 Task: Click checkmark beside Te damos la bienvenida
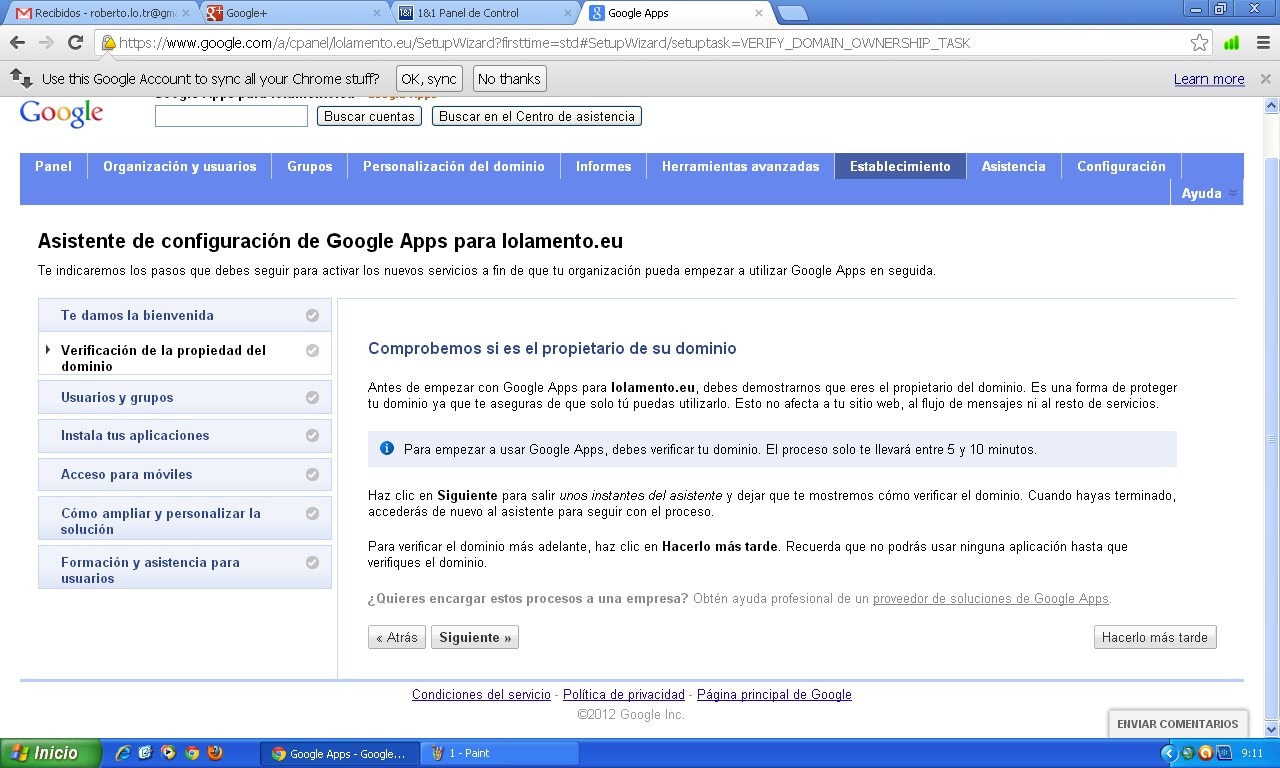tap(312, 315)
